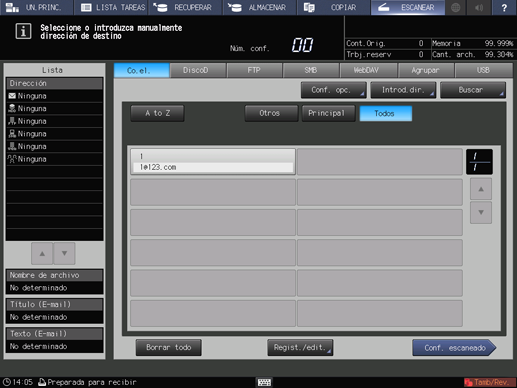This screenshot has width=517, height=388.
Task: Switch to ALMACENAR mode
Action: [260, 7]
